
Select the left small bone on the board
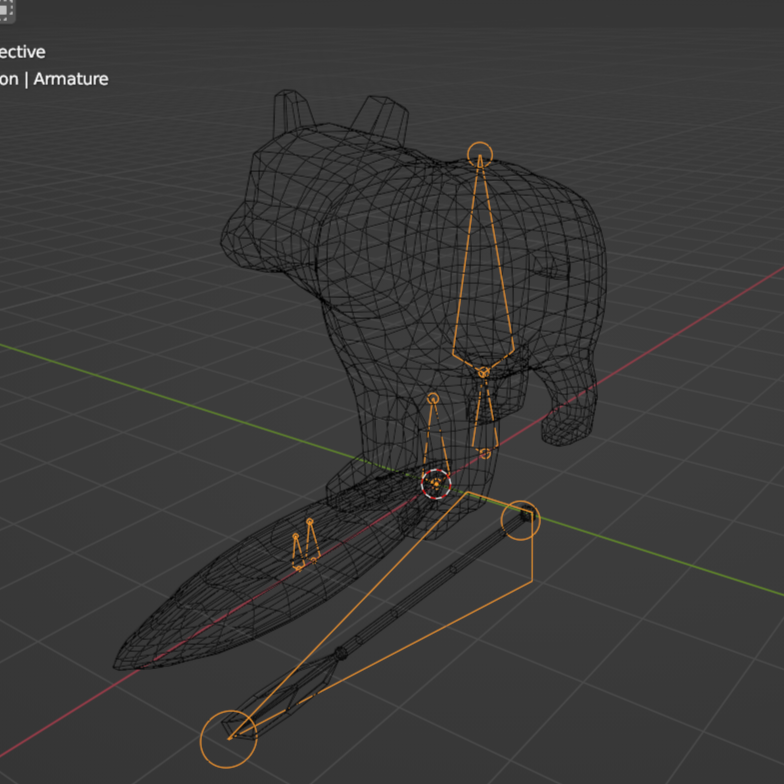[x=298, y=552]
